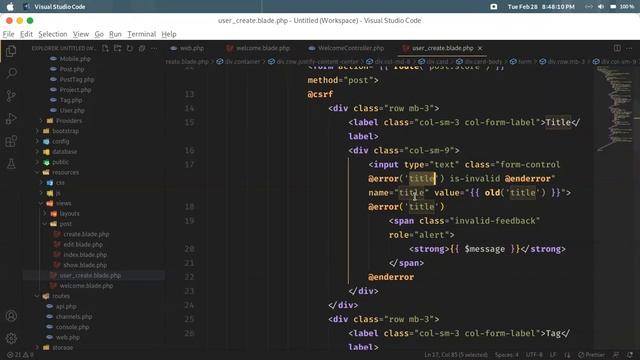Open User.php in Explorer
Image resolution: width=640 pixels, height=360 pixels.
coord(72,110)
